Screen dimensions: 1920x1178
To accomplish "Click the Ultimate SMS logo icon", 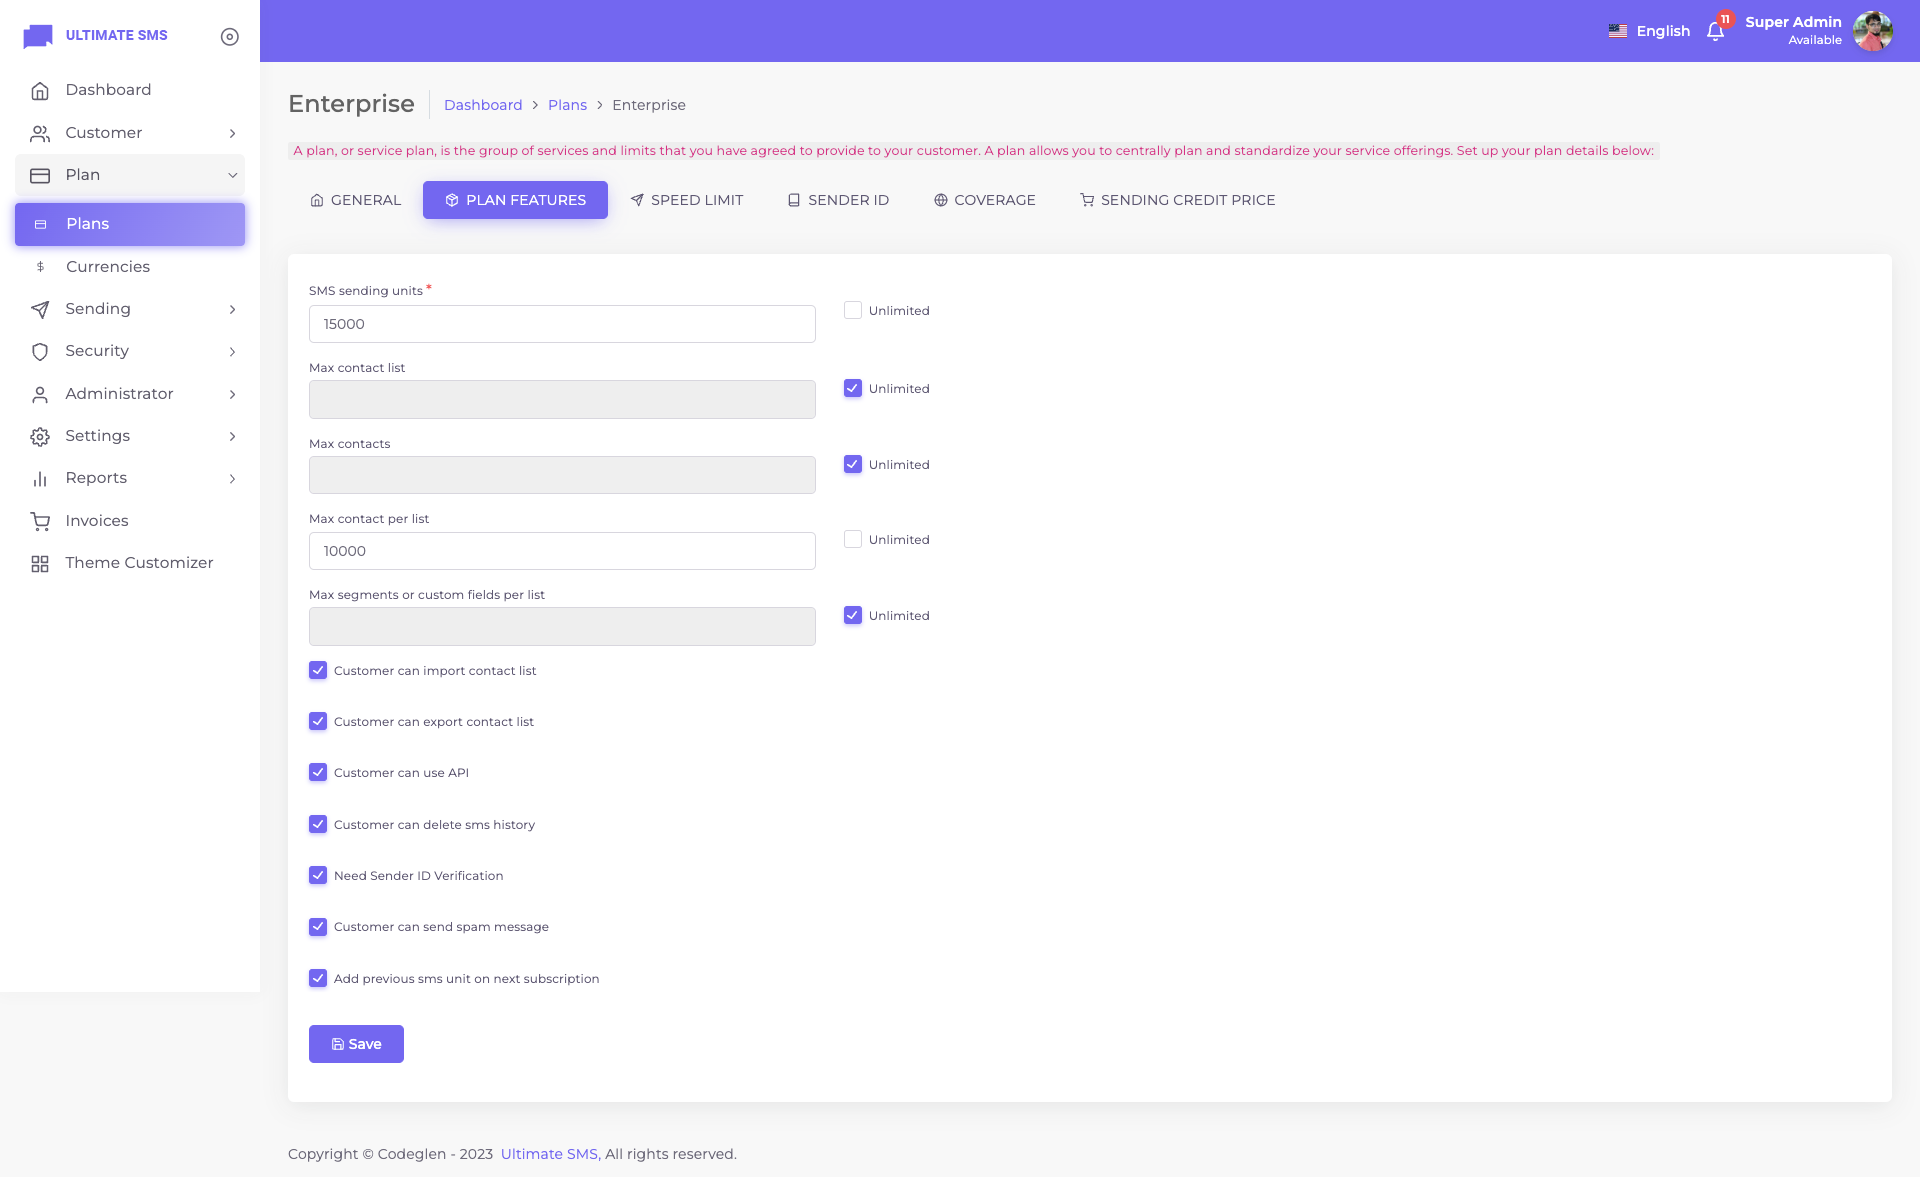I will click(38, 36).
